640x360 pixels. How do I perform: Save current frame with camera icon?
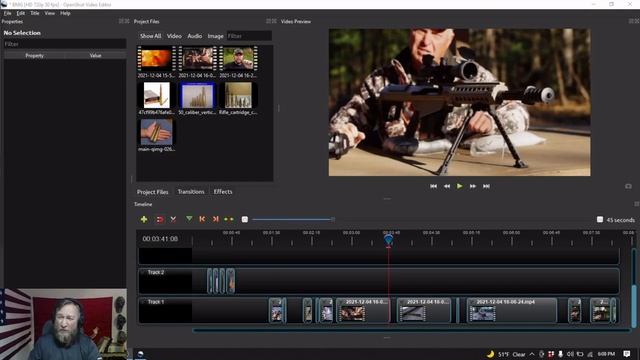coord(628,186)
